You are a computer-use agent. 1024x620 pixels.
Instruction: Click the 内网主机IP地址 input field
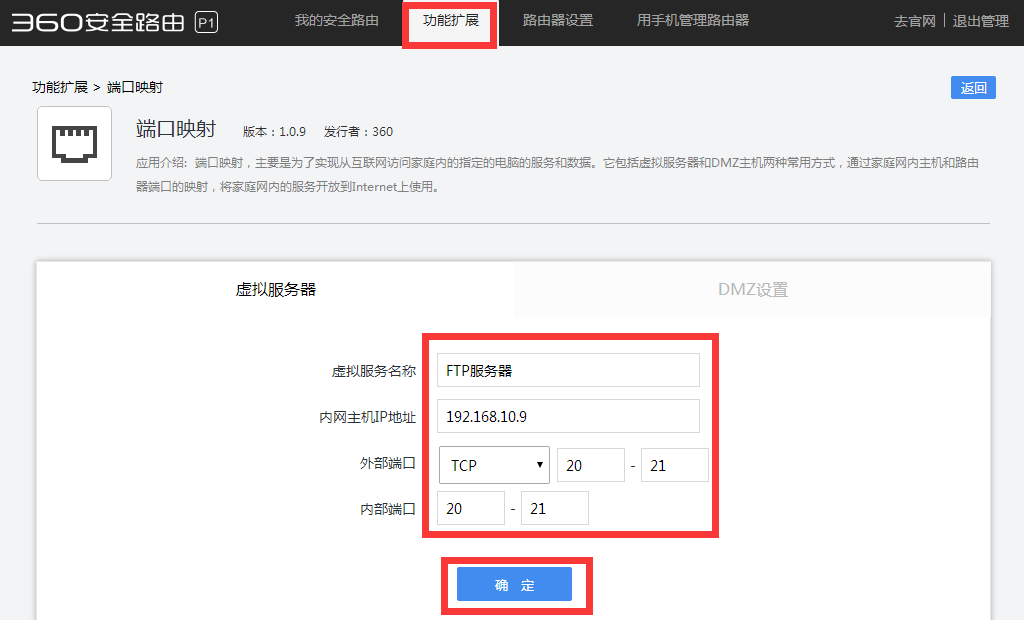[568, 416]
